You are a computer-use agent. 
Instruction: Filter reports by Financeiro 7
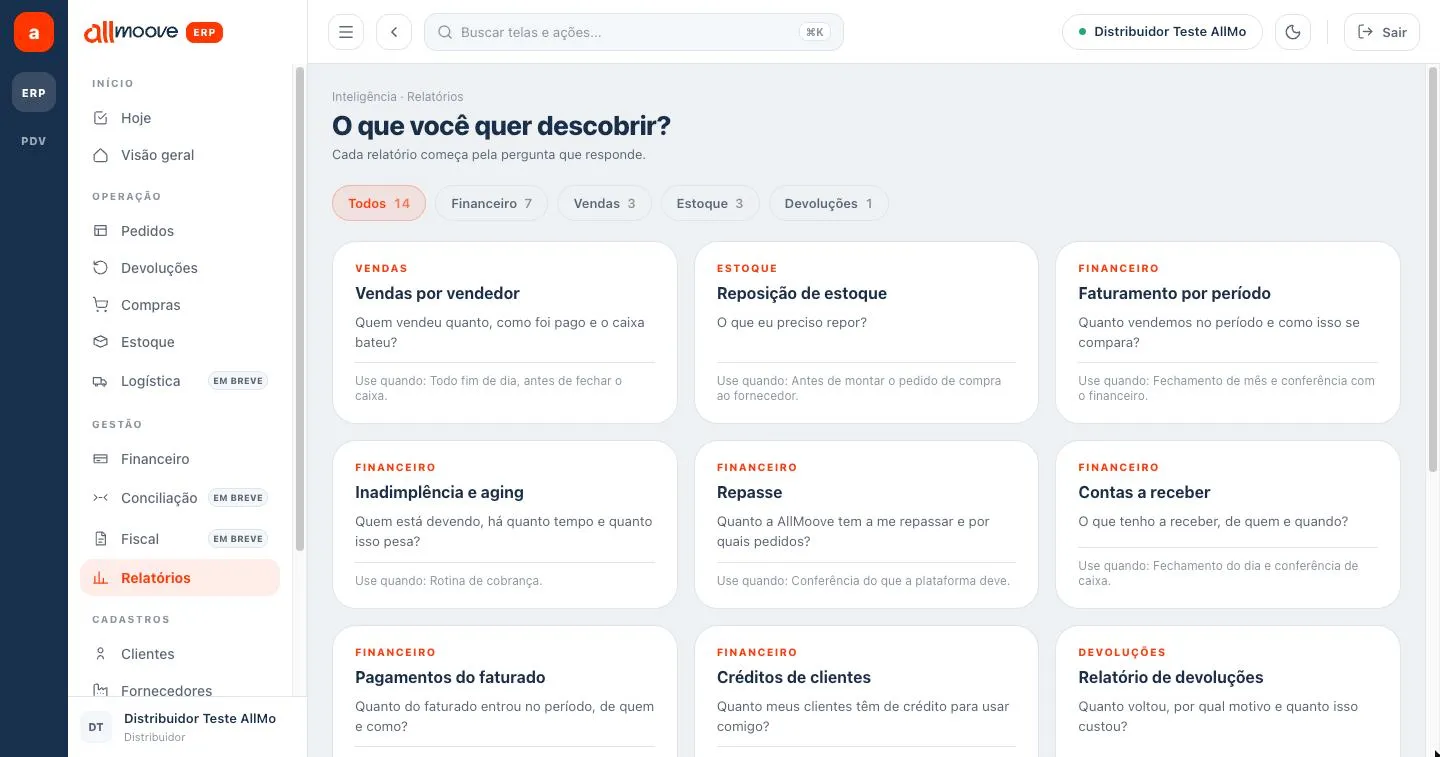click(491, 203)
